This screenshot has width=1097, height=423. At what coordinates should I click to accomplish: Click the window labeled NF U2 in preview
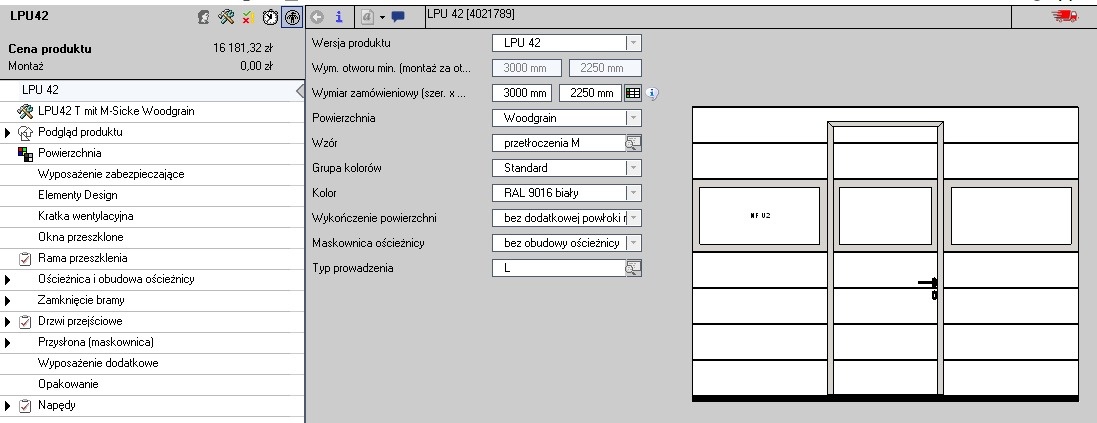(759, 216)
